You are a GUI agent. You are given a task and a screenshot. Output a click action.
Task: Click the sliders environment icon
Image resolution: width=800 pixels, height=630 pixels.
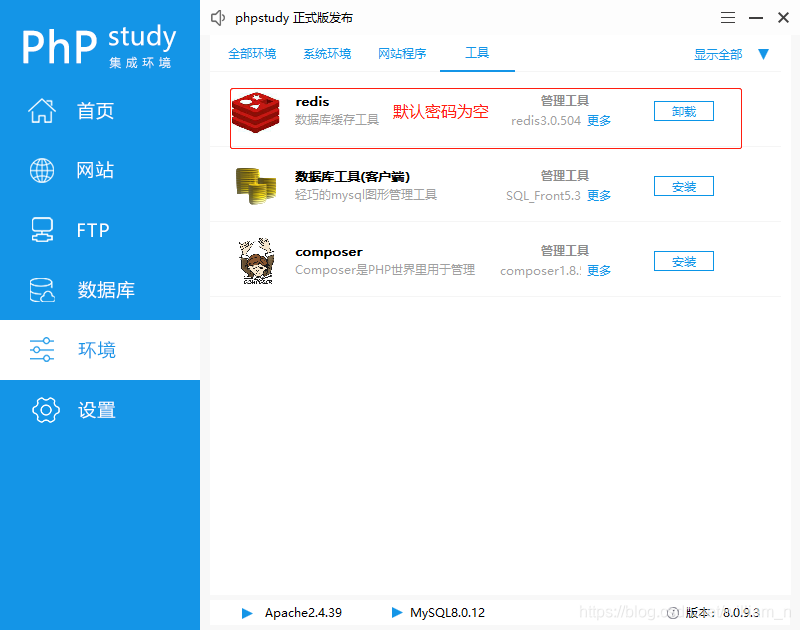click(42, 349)
